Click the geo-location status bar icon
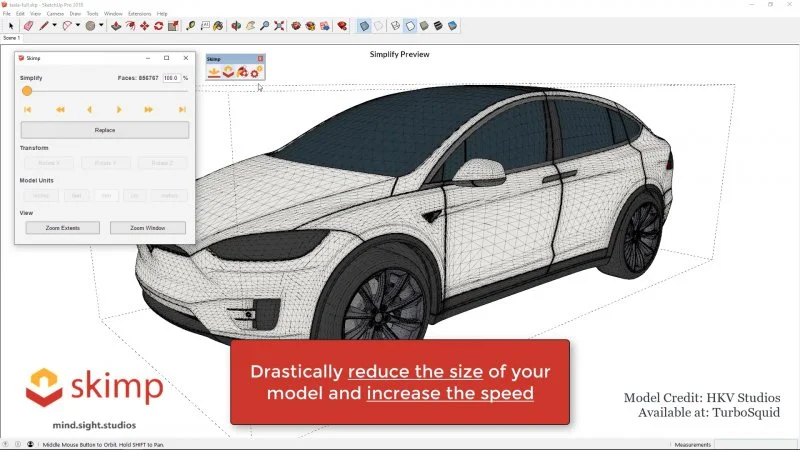 [x=6, y=444]
